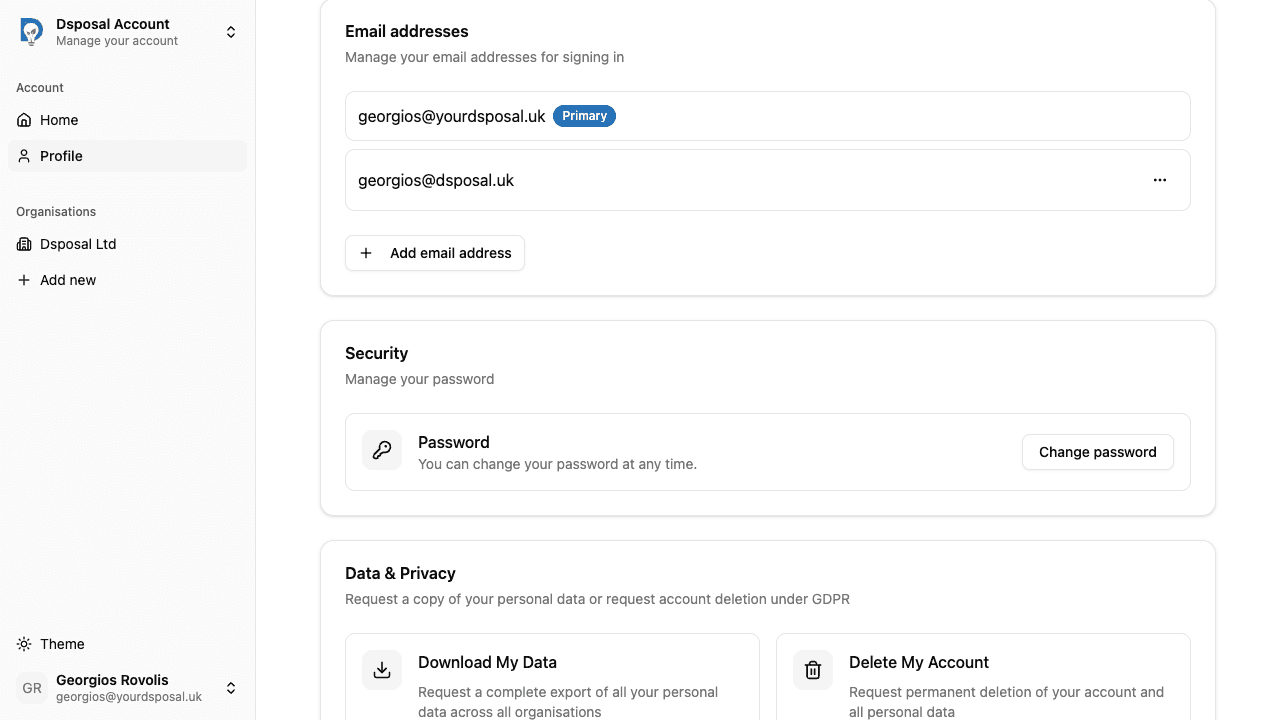
Task: Click the sun icon next to Theme
Action: [x=23, y=643]
